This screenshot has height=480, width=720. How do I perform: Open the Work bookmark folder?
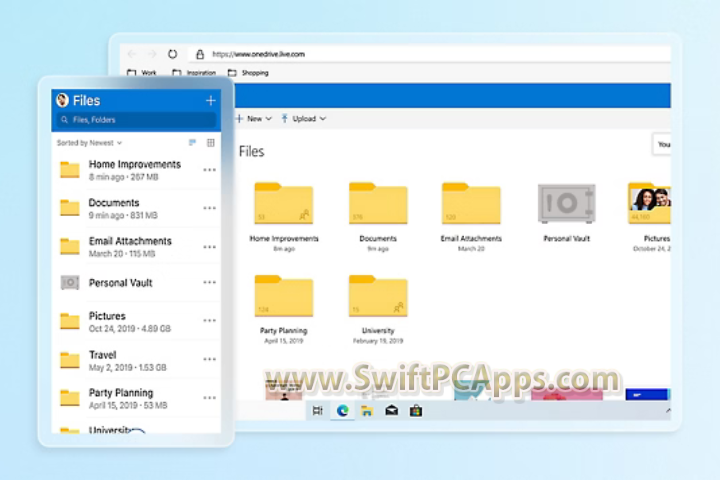142,73
